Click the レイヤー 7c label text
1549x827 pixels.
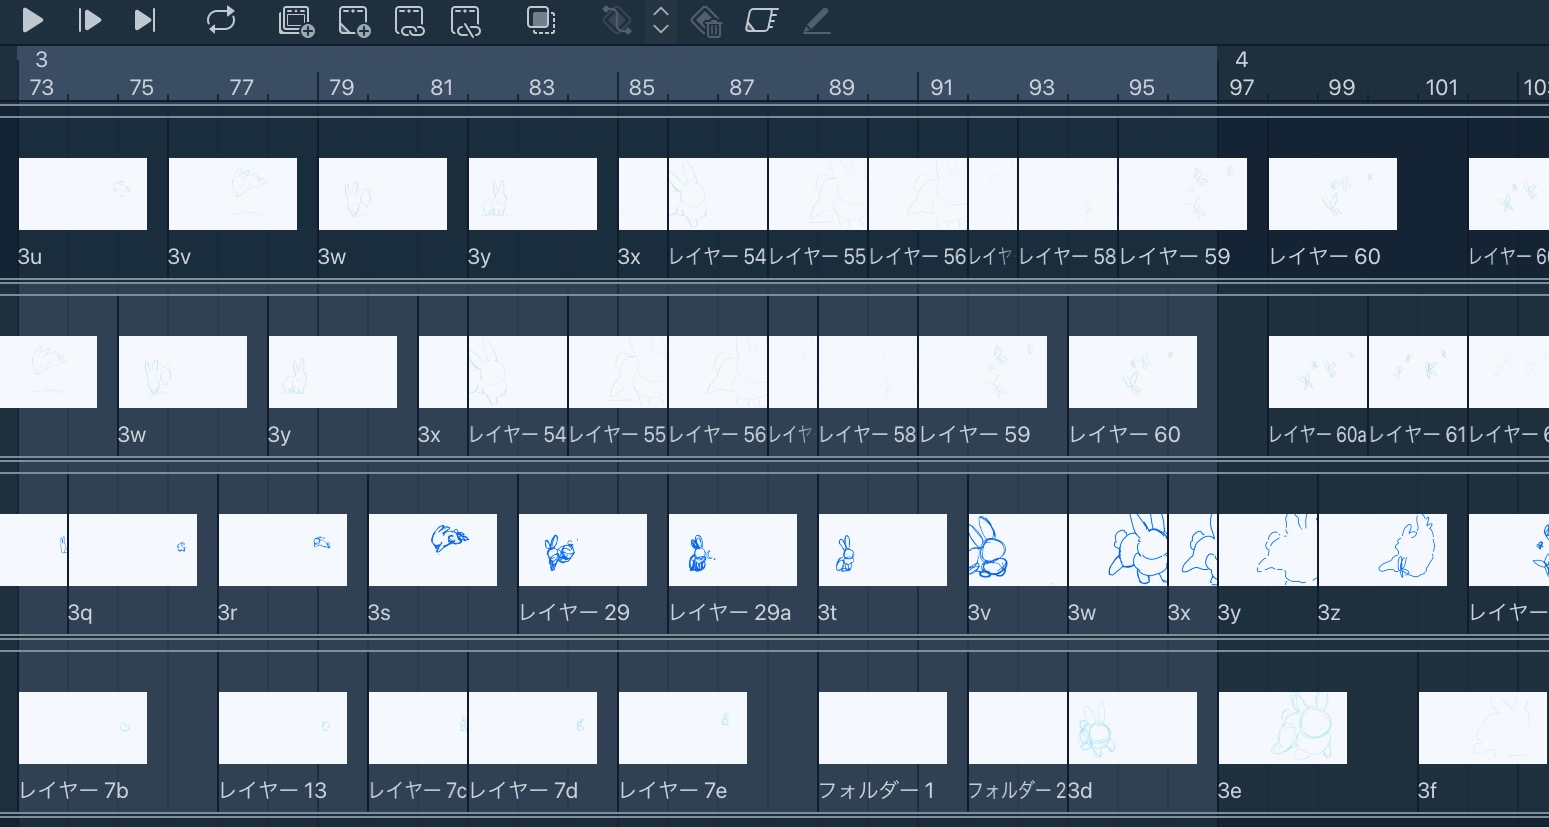coord(418,791)
